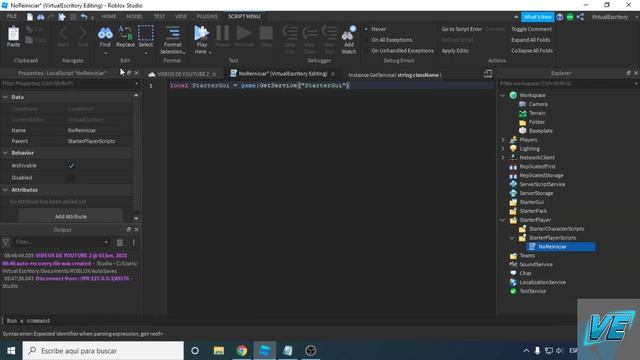Undock the Explorer panel

[x=628, y=73]
